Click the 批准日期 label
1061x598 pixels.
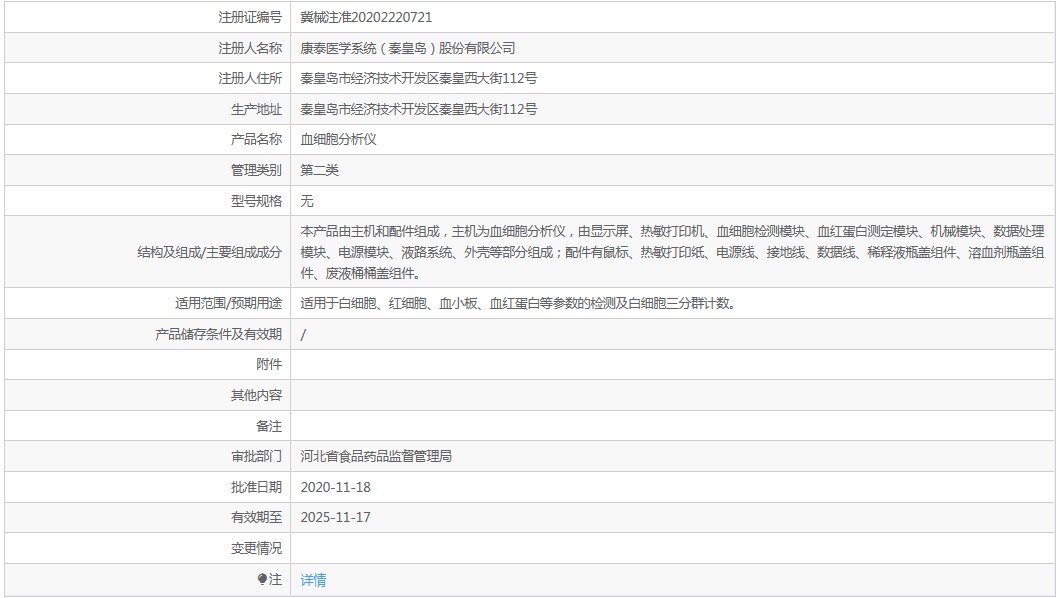[256, 487]
